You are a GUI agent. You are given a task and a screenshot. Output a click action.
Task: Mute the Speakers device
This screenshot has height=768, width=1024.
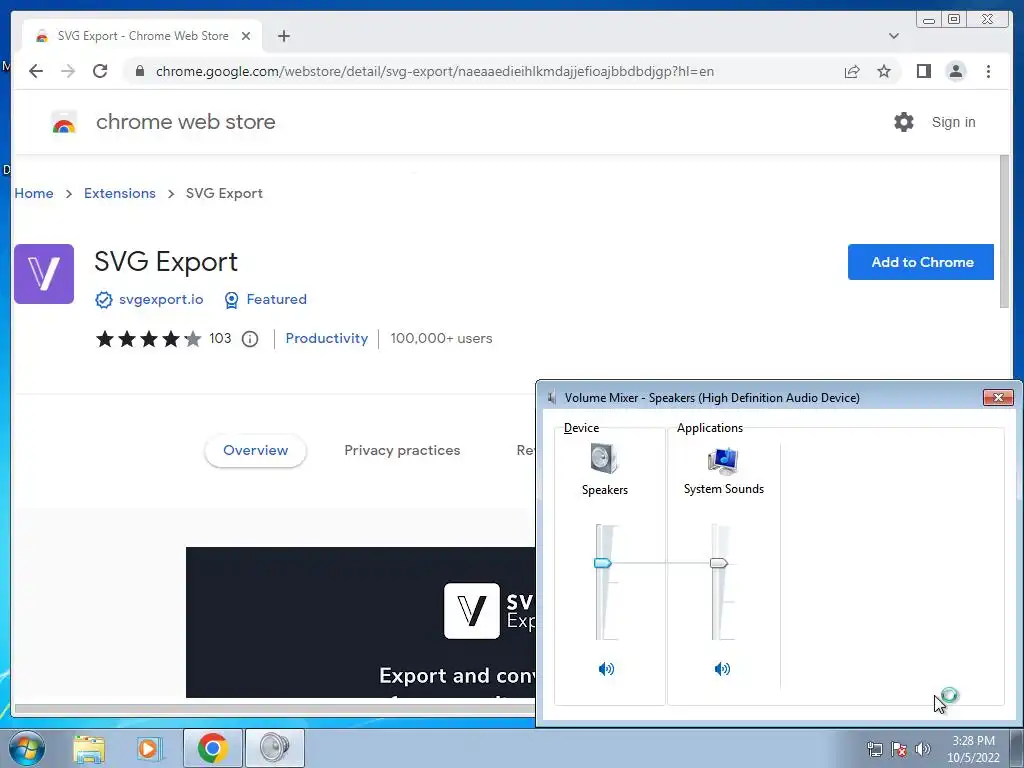606,668
